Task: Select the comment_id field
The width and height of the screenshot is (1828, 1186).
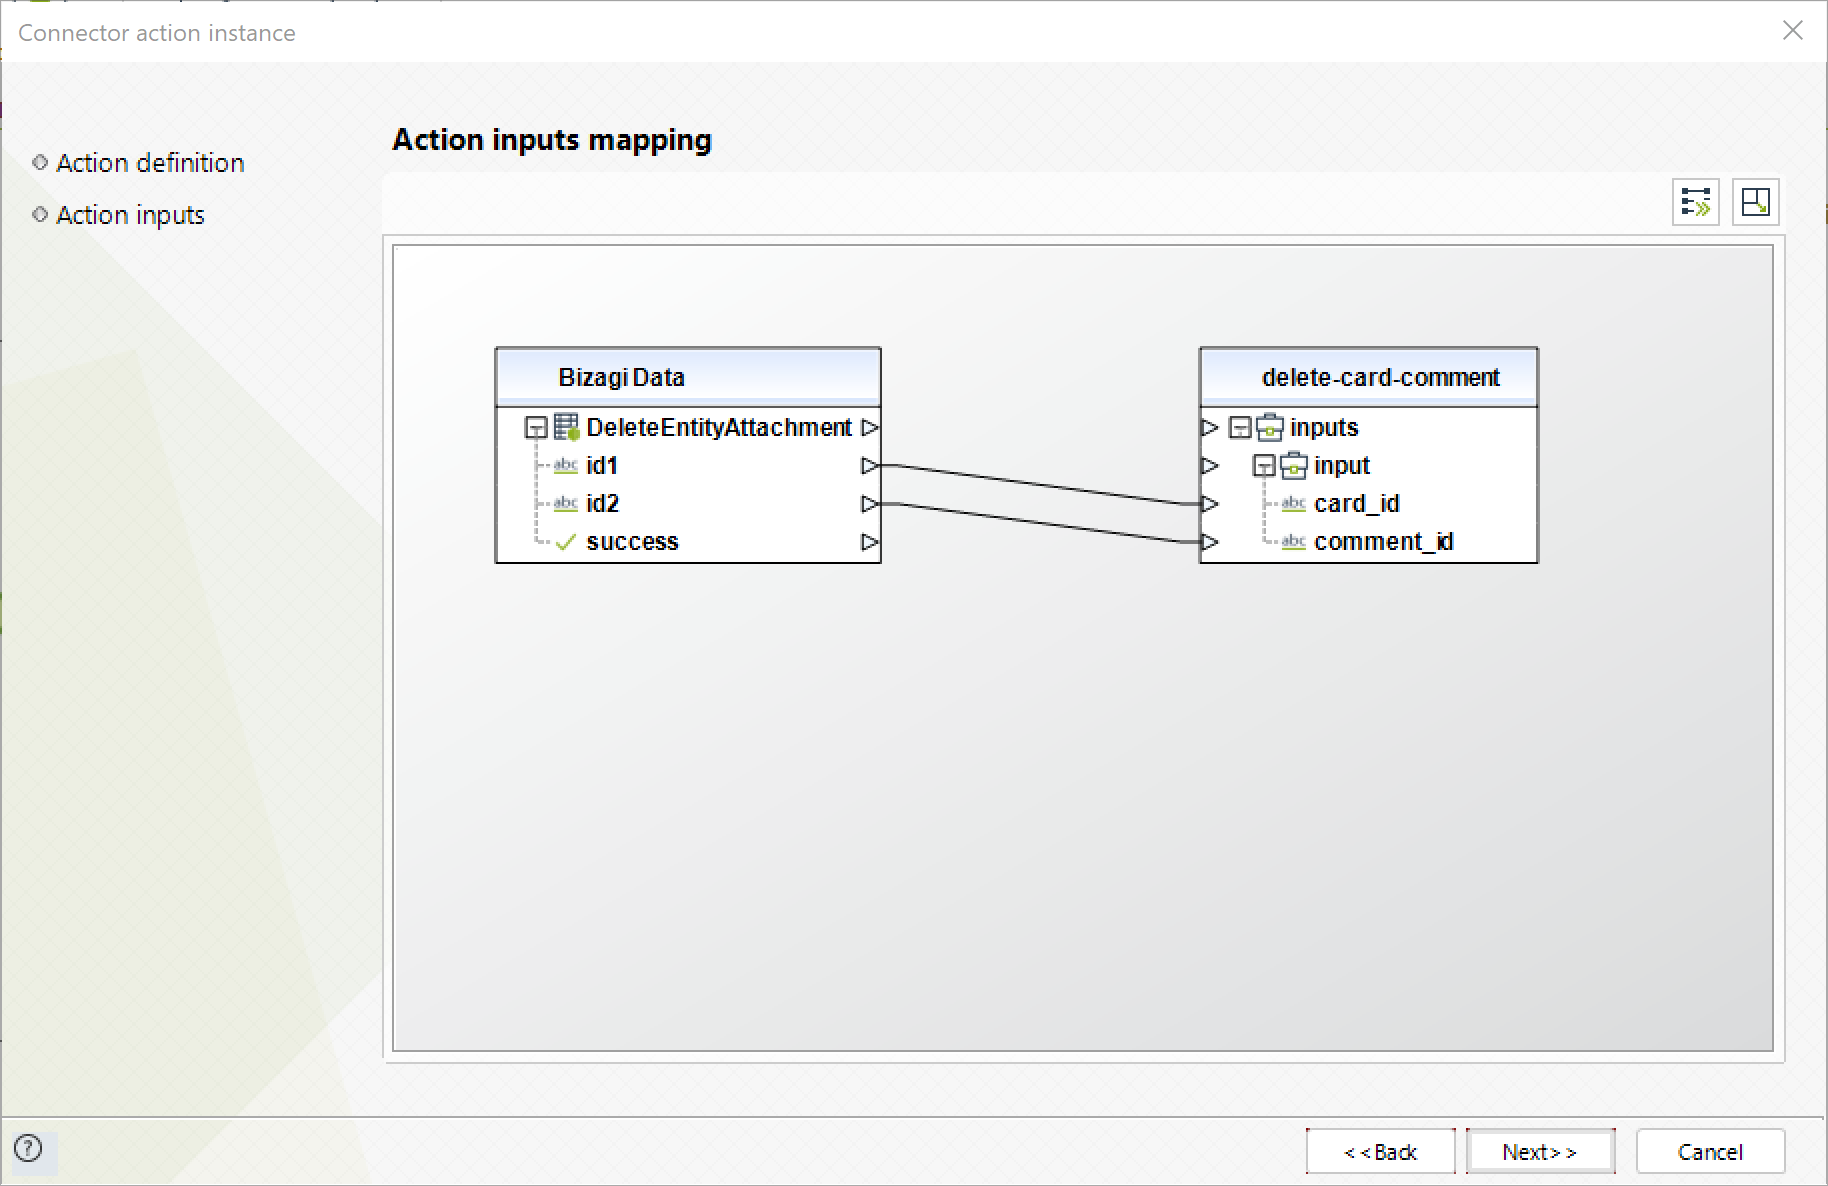Action: click(x=1383, y=542)
